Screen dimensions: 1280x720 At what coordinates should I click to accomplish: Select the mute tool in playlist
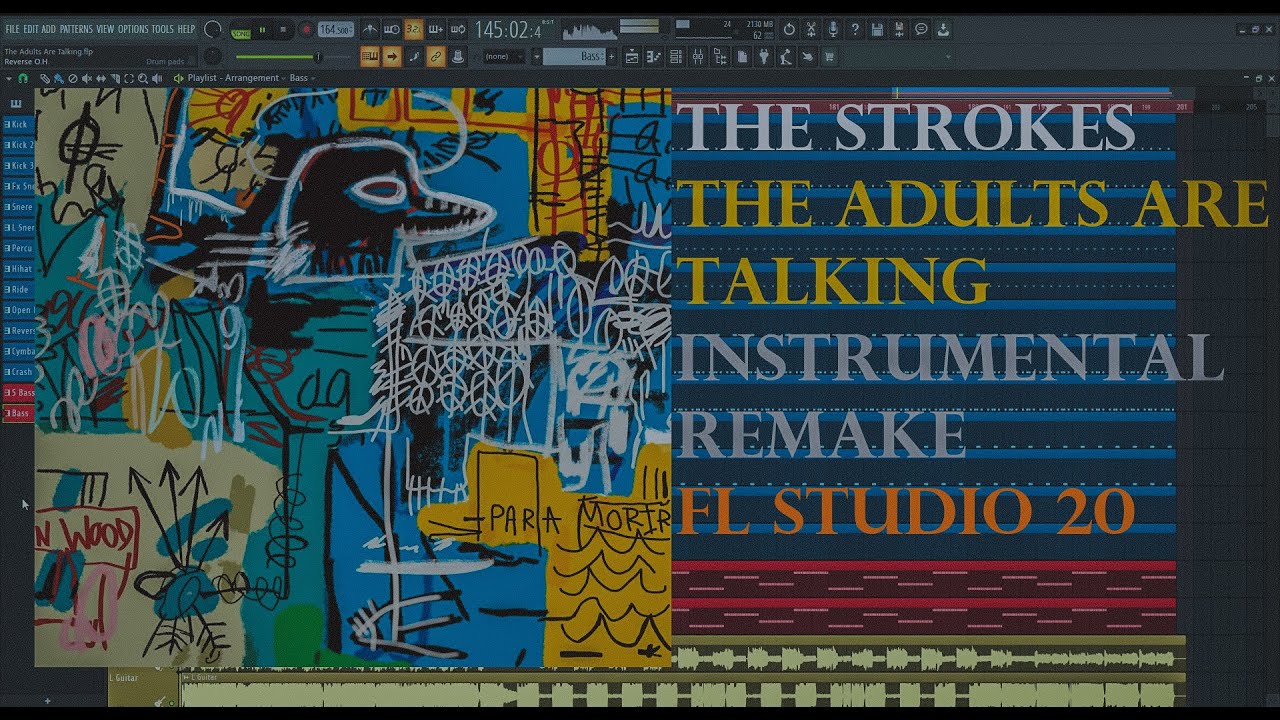[87, 78]
